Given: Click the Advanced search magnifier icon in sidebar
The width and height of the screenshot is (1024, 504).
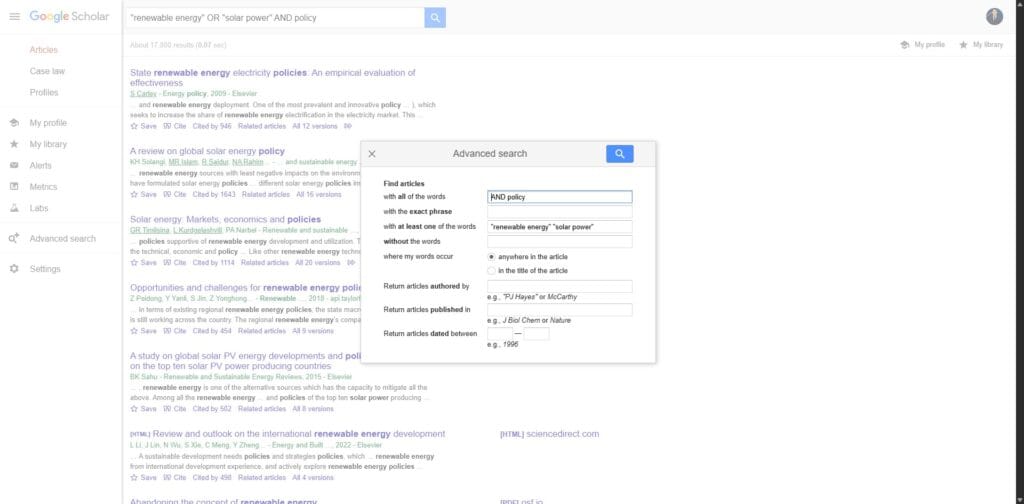Looking at the screenshot, I should (x=14, y=238).
